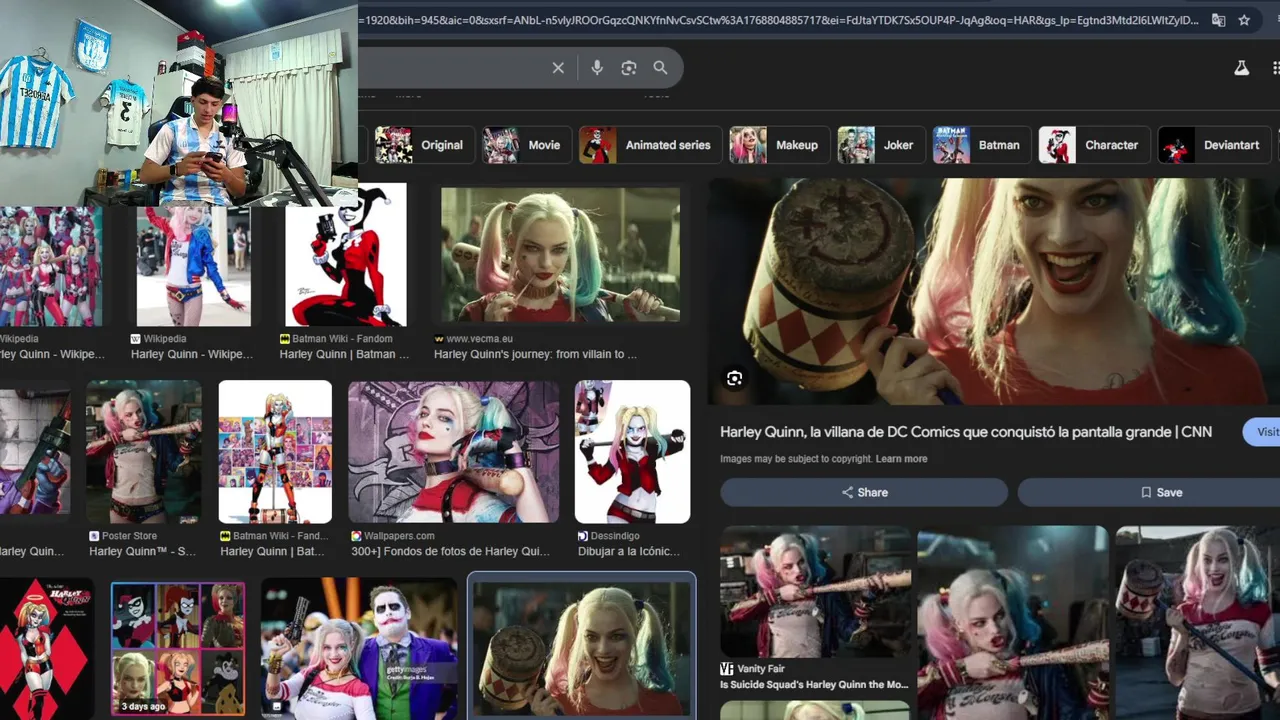
Task: Click the 'Dibujar a la Icónic...' caption
Action: pos(628,551)
